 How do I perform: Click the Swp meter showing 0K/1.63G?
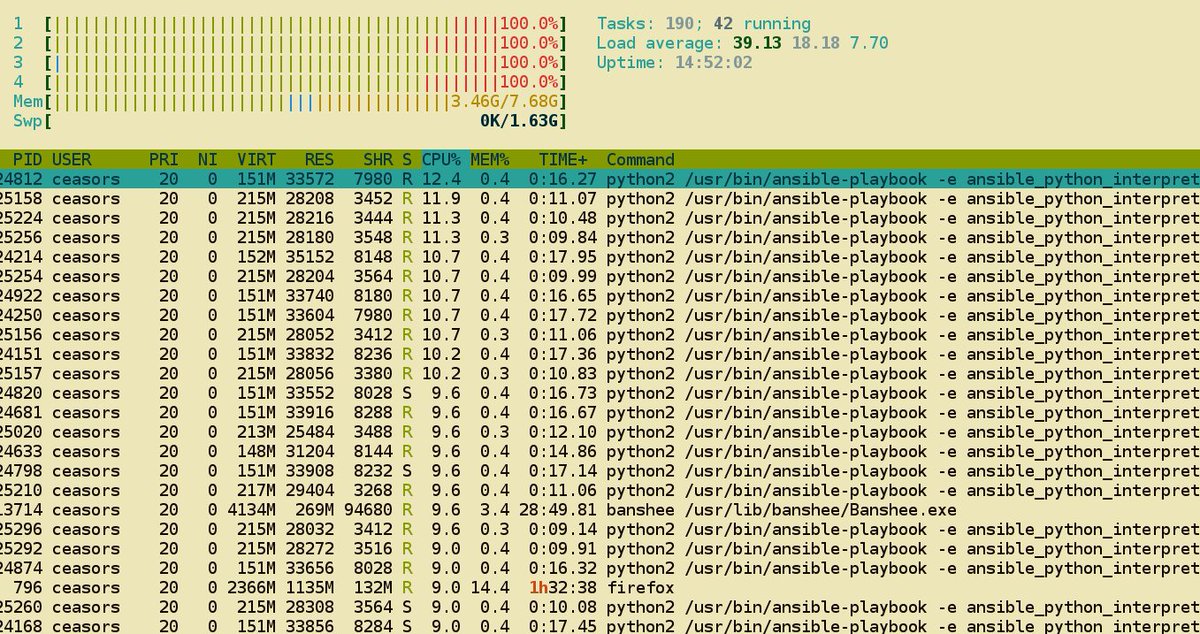(290, 121)
